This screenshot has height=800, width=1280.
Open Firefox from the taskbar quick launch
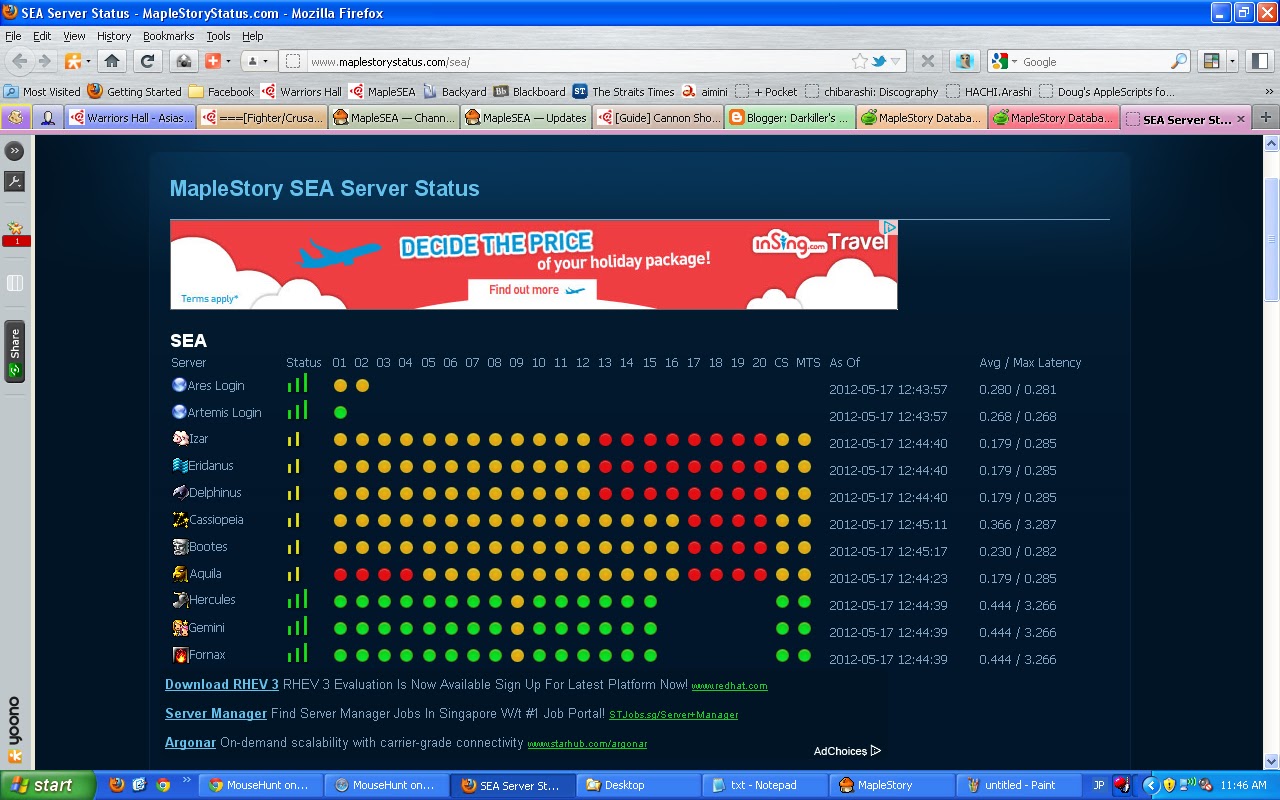click(117, 785)
